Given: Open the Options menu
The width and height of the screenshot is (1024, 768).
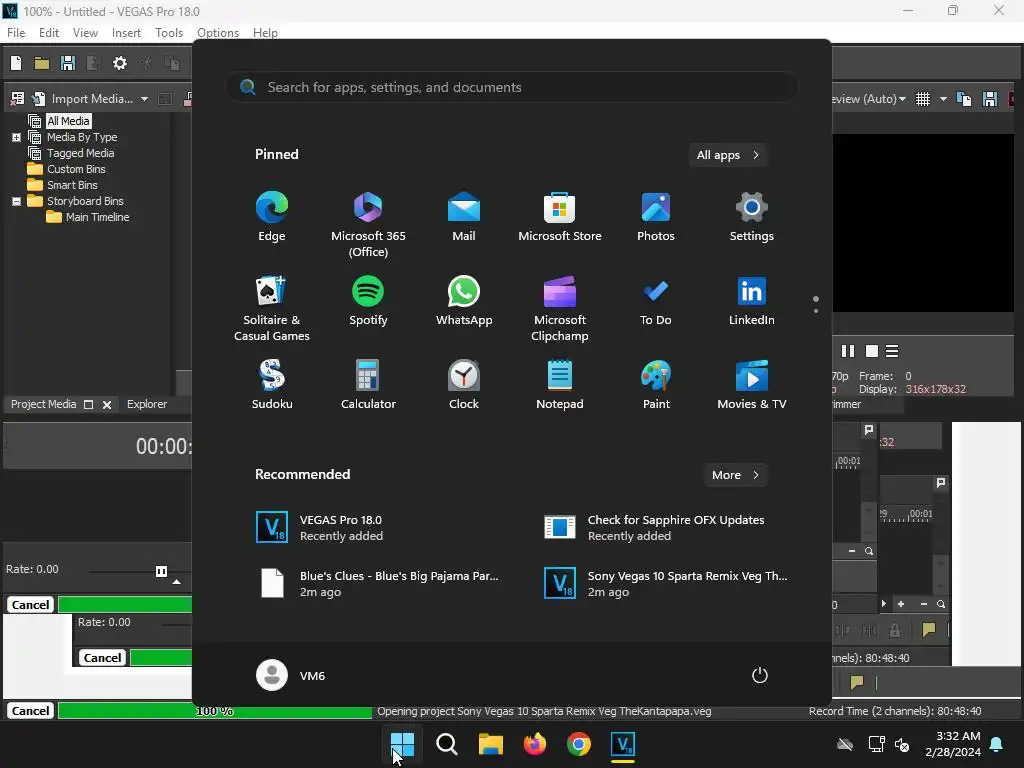Looking at the screenshot, I should tap(217, 33).
